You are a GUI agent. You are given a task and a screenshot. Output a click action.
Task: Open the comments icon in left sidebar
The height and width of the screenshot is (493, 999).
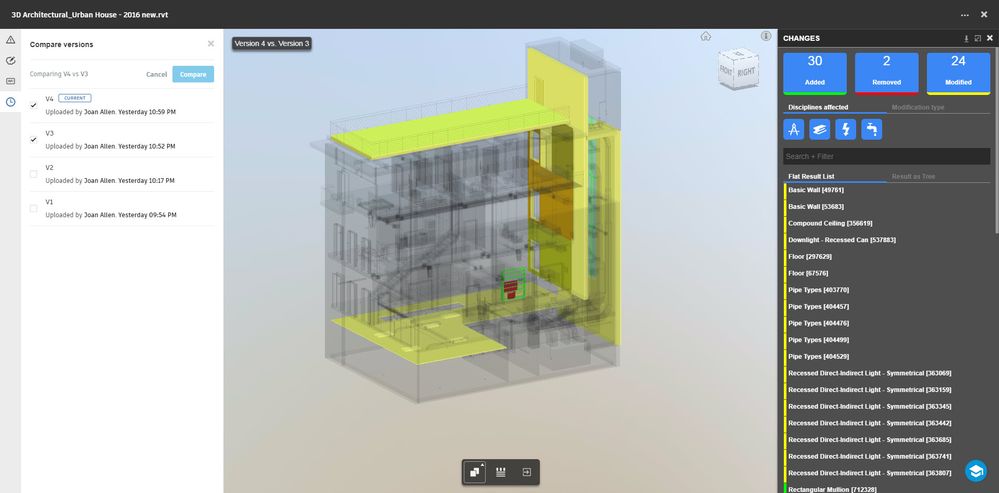[10, 81]
